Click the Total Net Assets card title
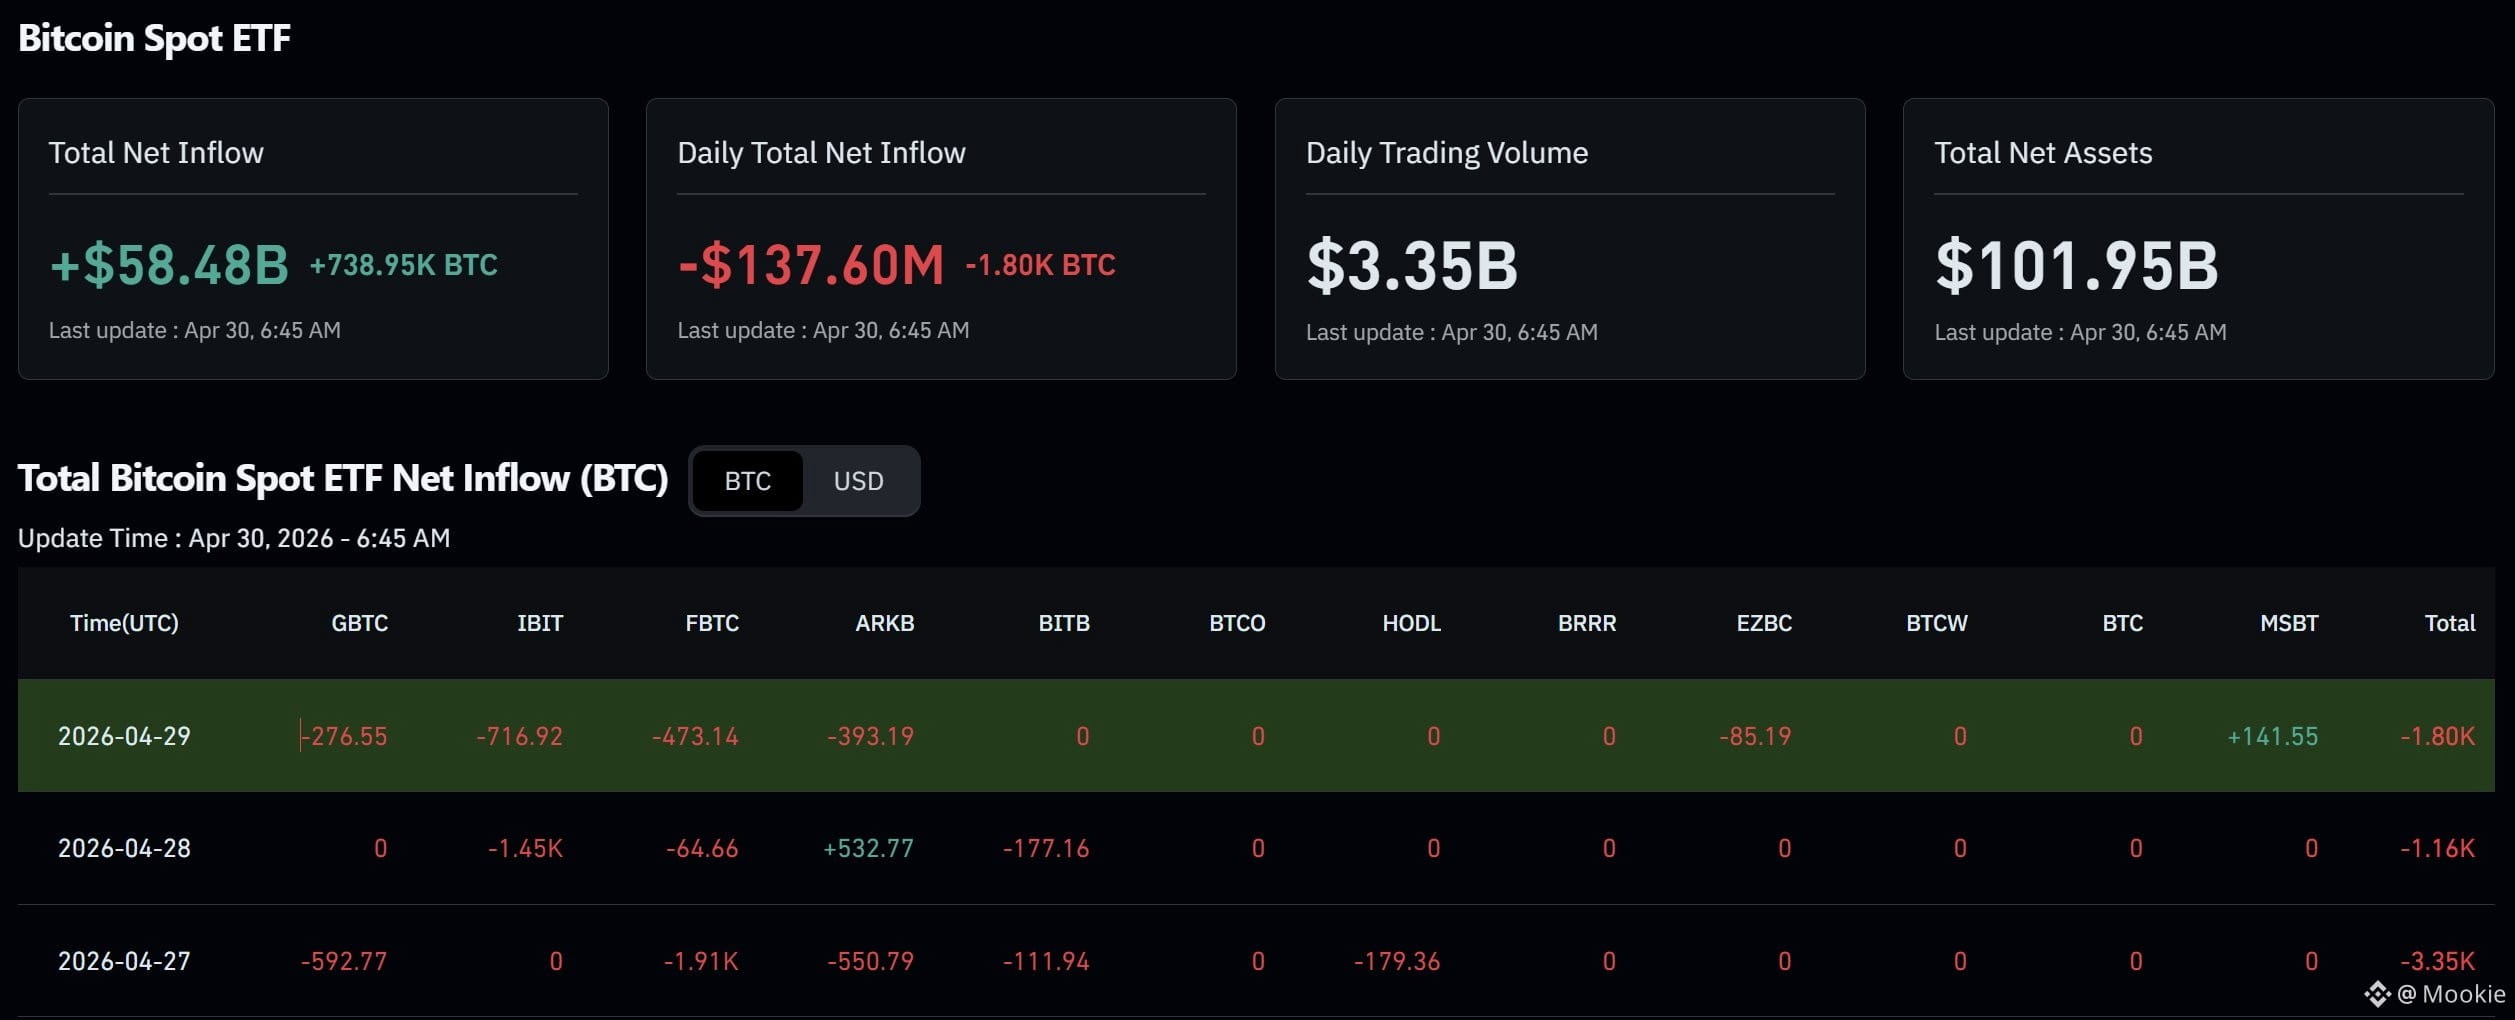Image resolution: width=2515 pixels, height=1020 pixels. pos(2043,153)
